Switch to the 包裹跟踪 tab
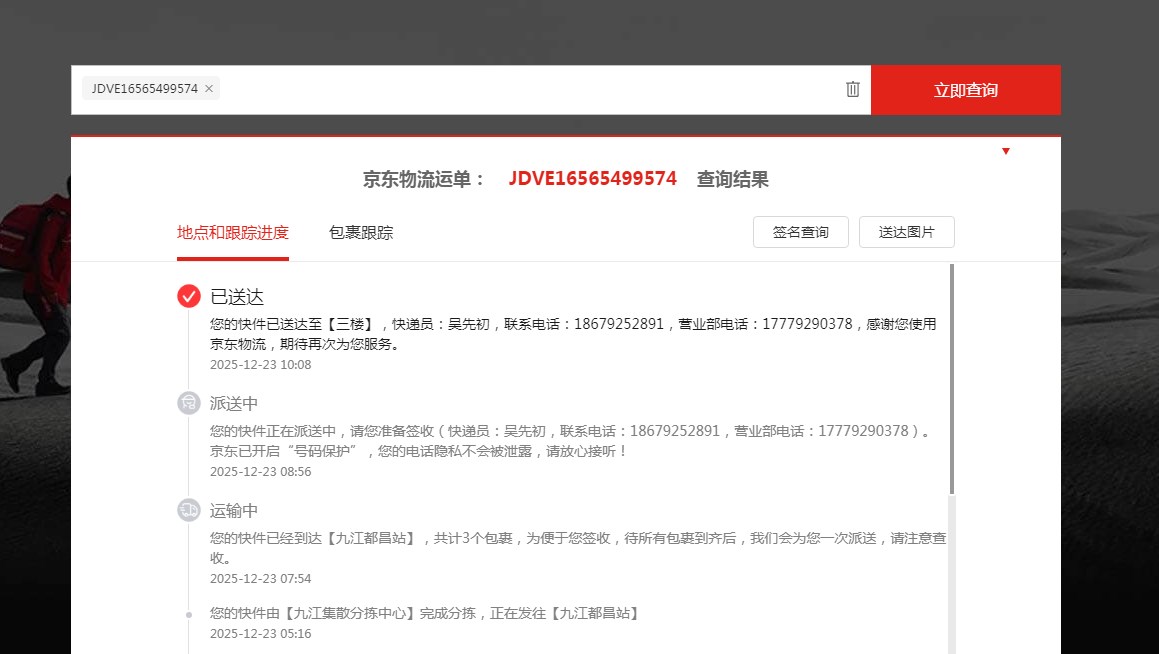The width and height of the screenshot is (1159, 654). coord(360,233)
